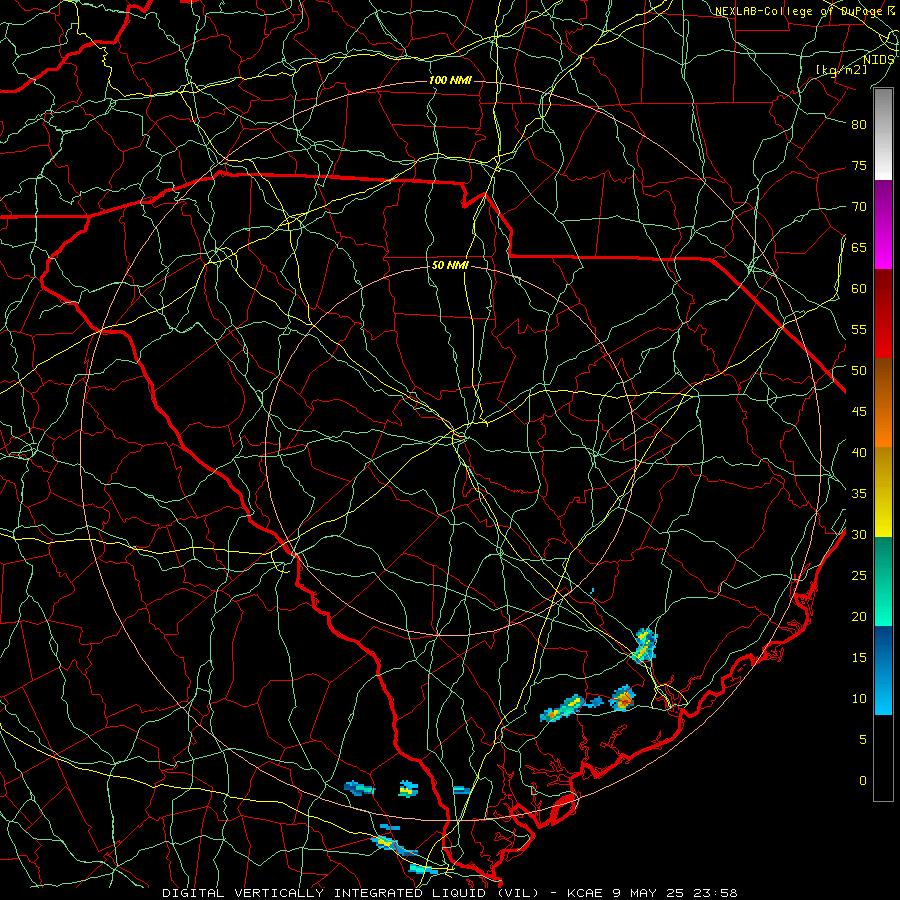900x900 pixels.
Task: Click the yellow segment of color scale
Action: 883,492
